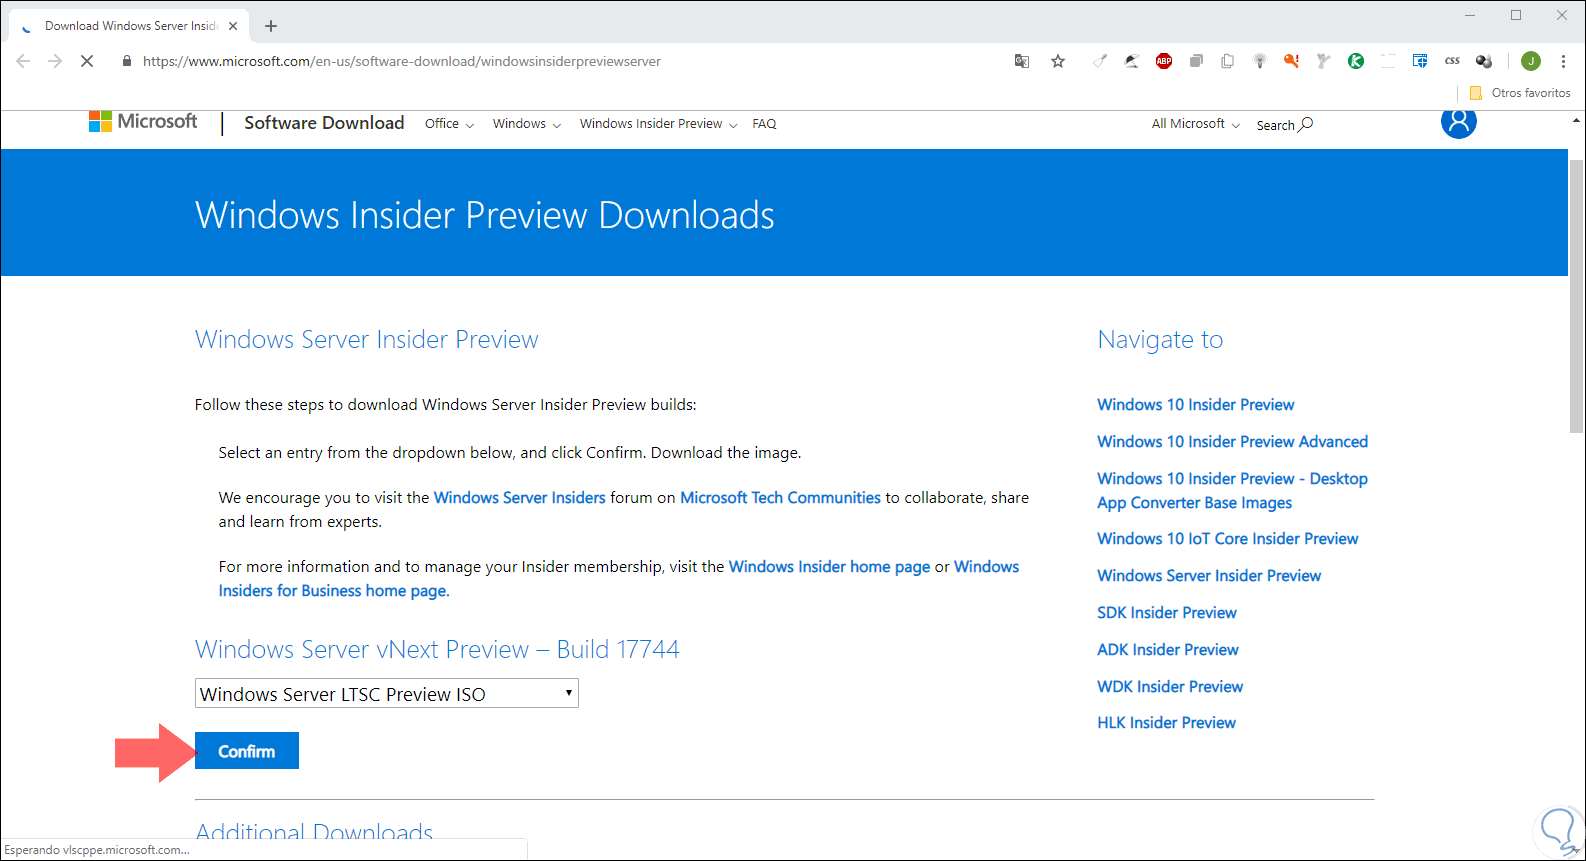Click the Windows Server Insider Preview section heading
This screenshot has height=861, width=1586.
click(x=366, y=340)
